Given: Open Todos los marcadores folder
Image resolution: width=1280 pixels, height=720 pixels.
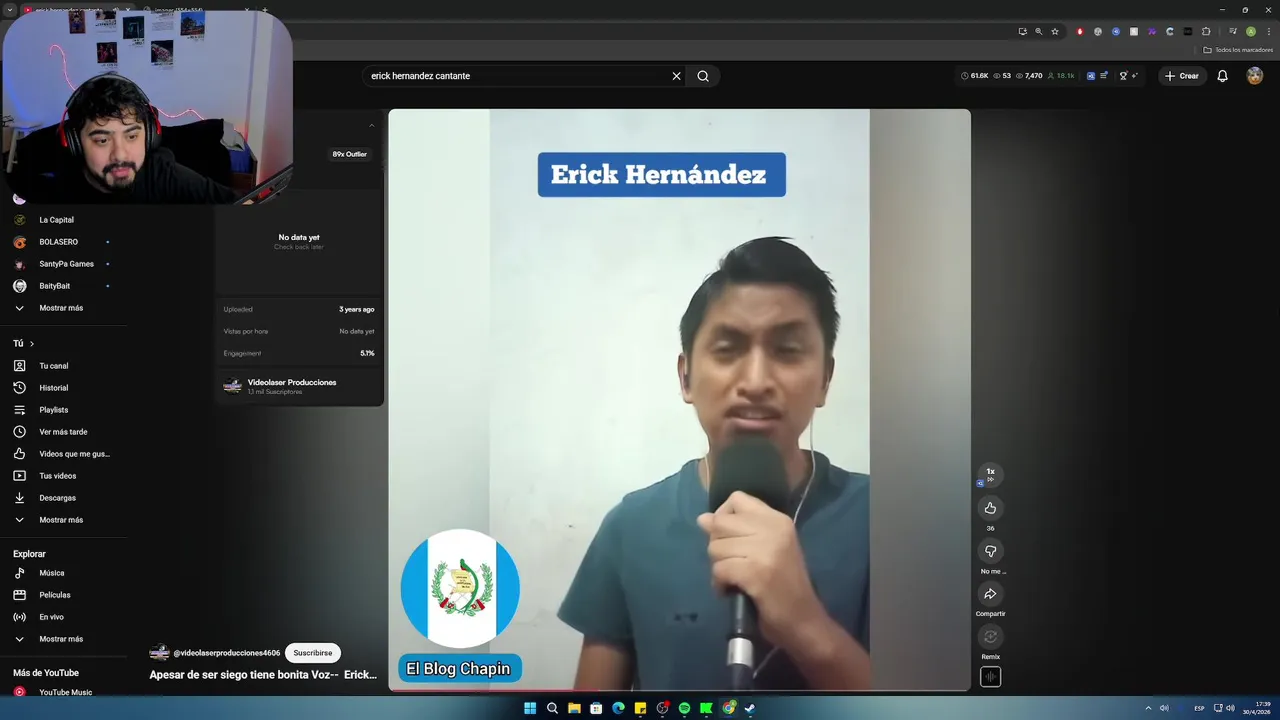Looking at the screenshot, I should 1239,50.
